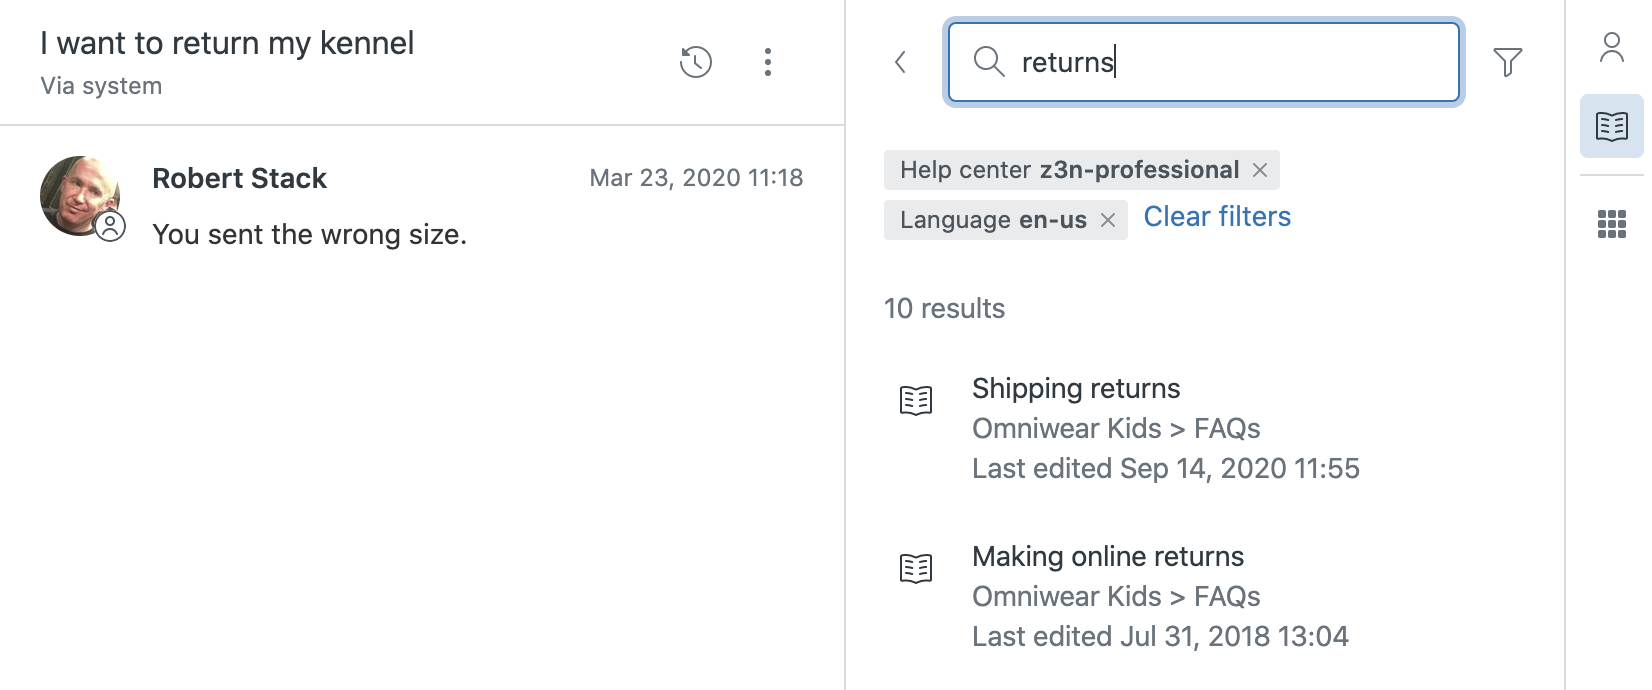Screen dimensions: 1652x690
Task: Open ticket events history clock icon
Action: pos(695,62)
